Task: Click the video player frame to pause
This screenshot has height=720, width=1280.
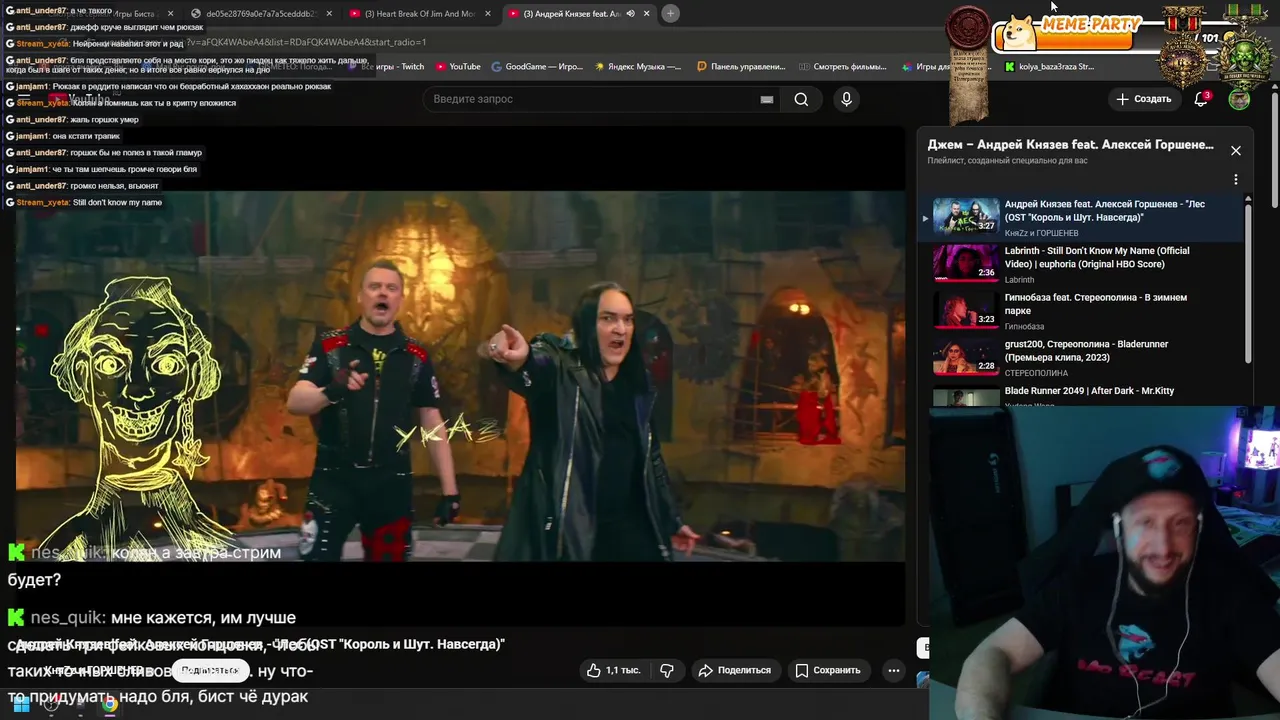Action: [x=460, y=375]
